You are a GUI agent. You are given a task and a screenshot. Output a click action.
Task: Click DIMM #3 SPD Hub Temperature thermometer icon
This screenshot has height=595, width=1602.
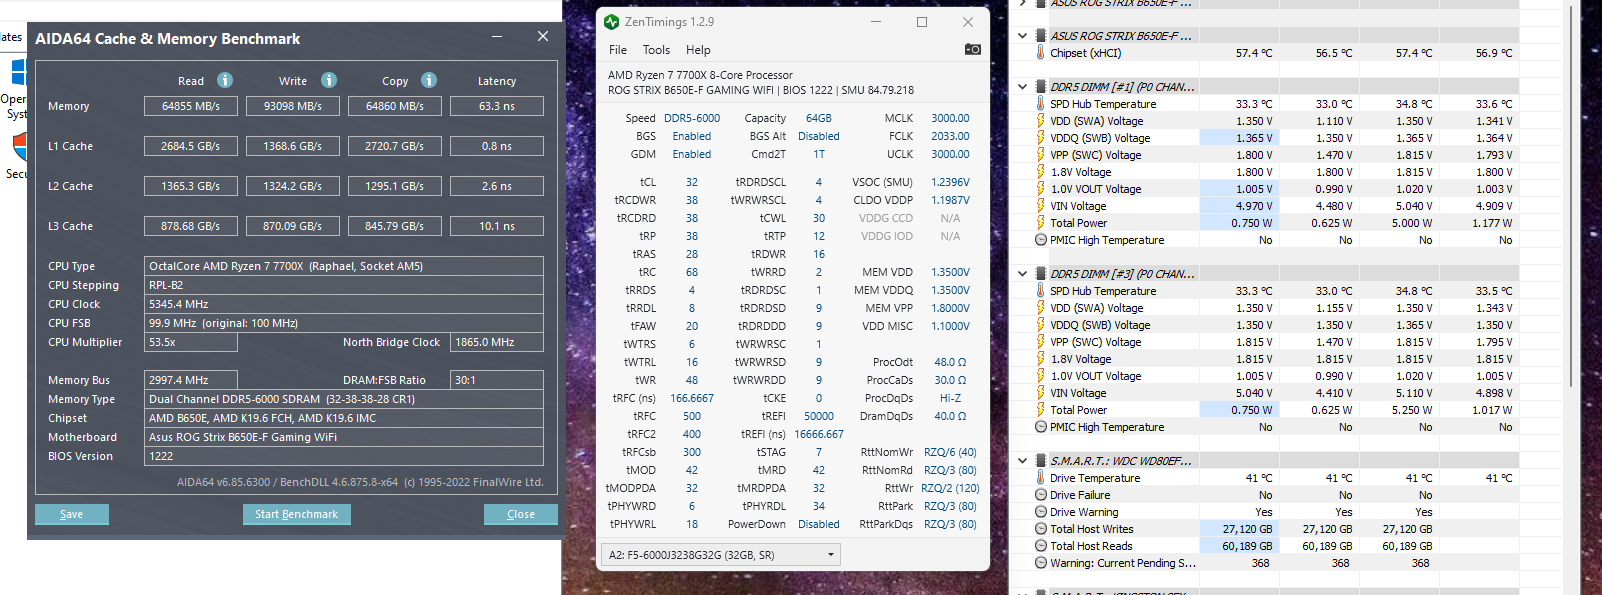[1040, 291]
